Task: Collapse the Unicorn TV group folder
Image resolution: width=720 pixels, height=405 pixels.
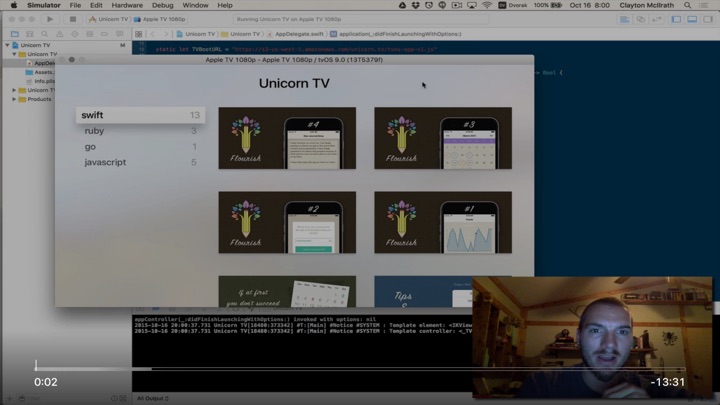Action: (14, 54)
